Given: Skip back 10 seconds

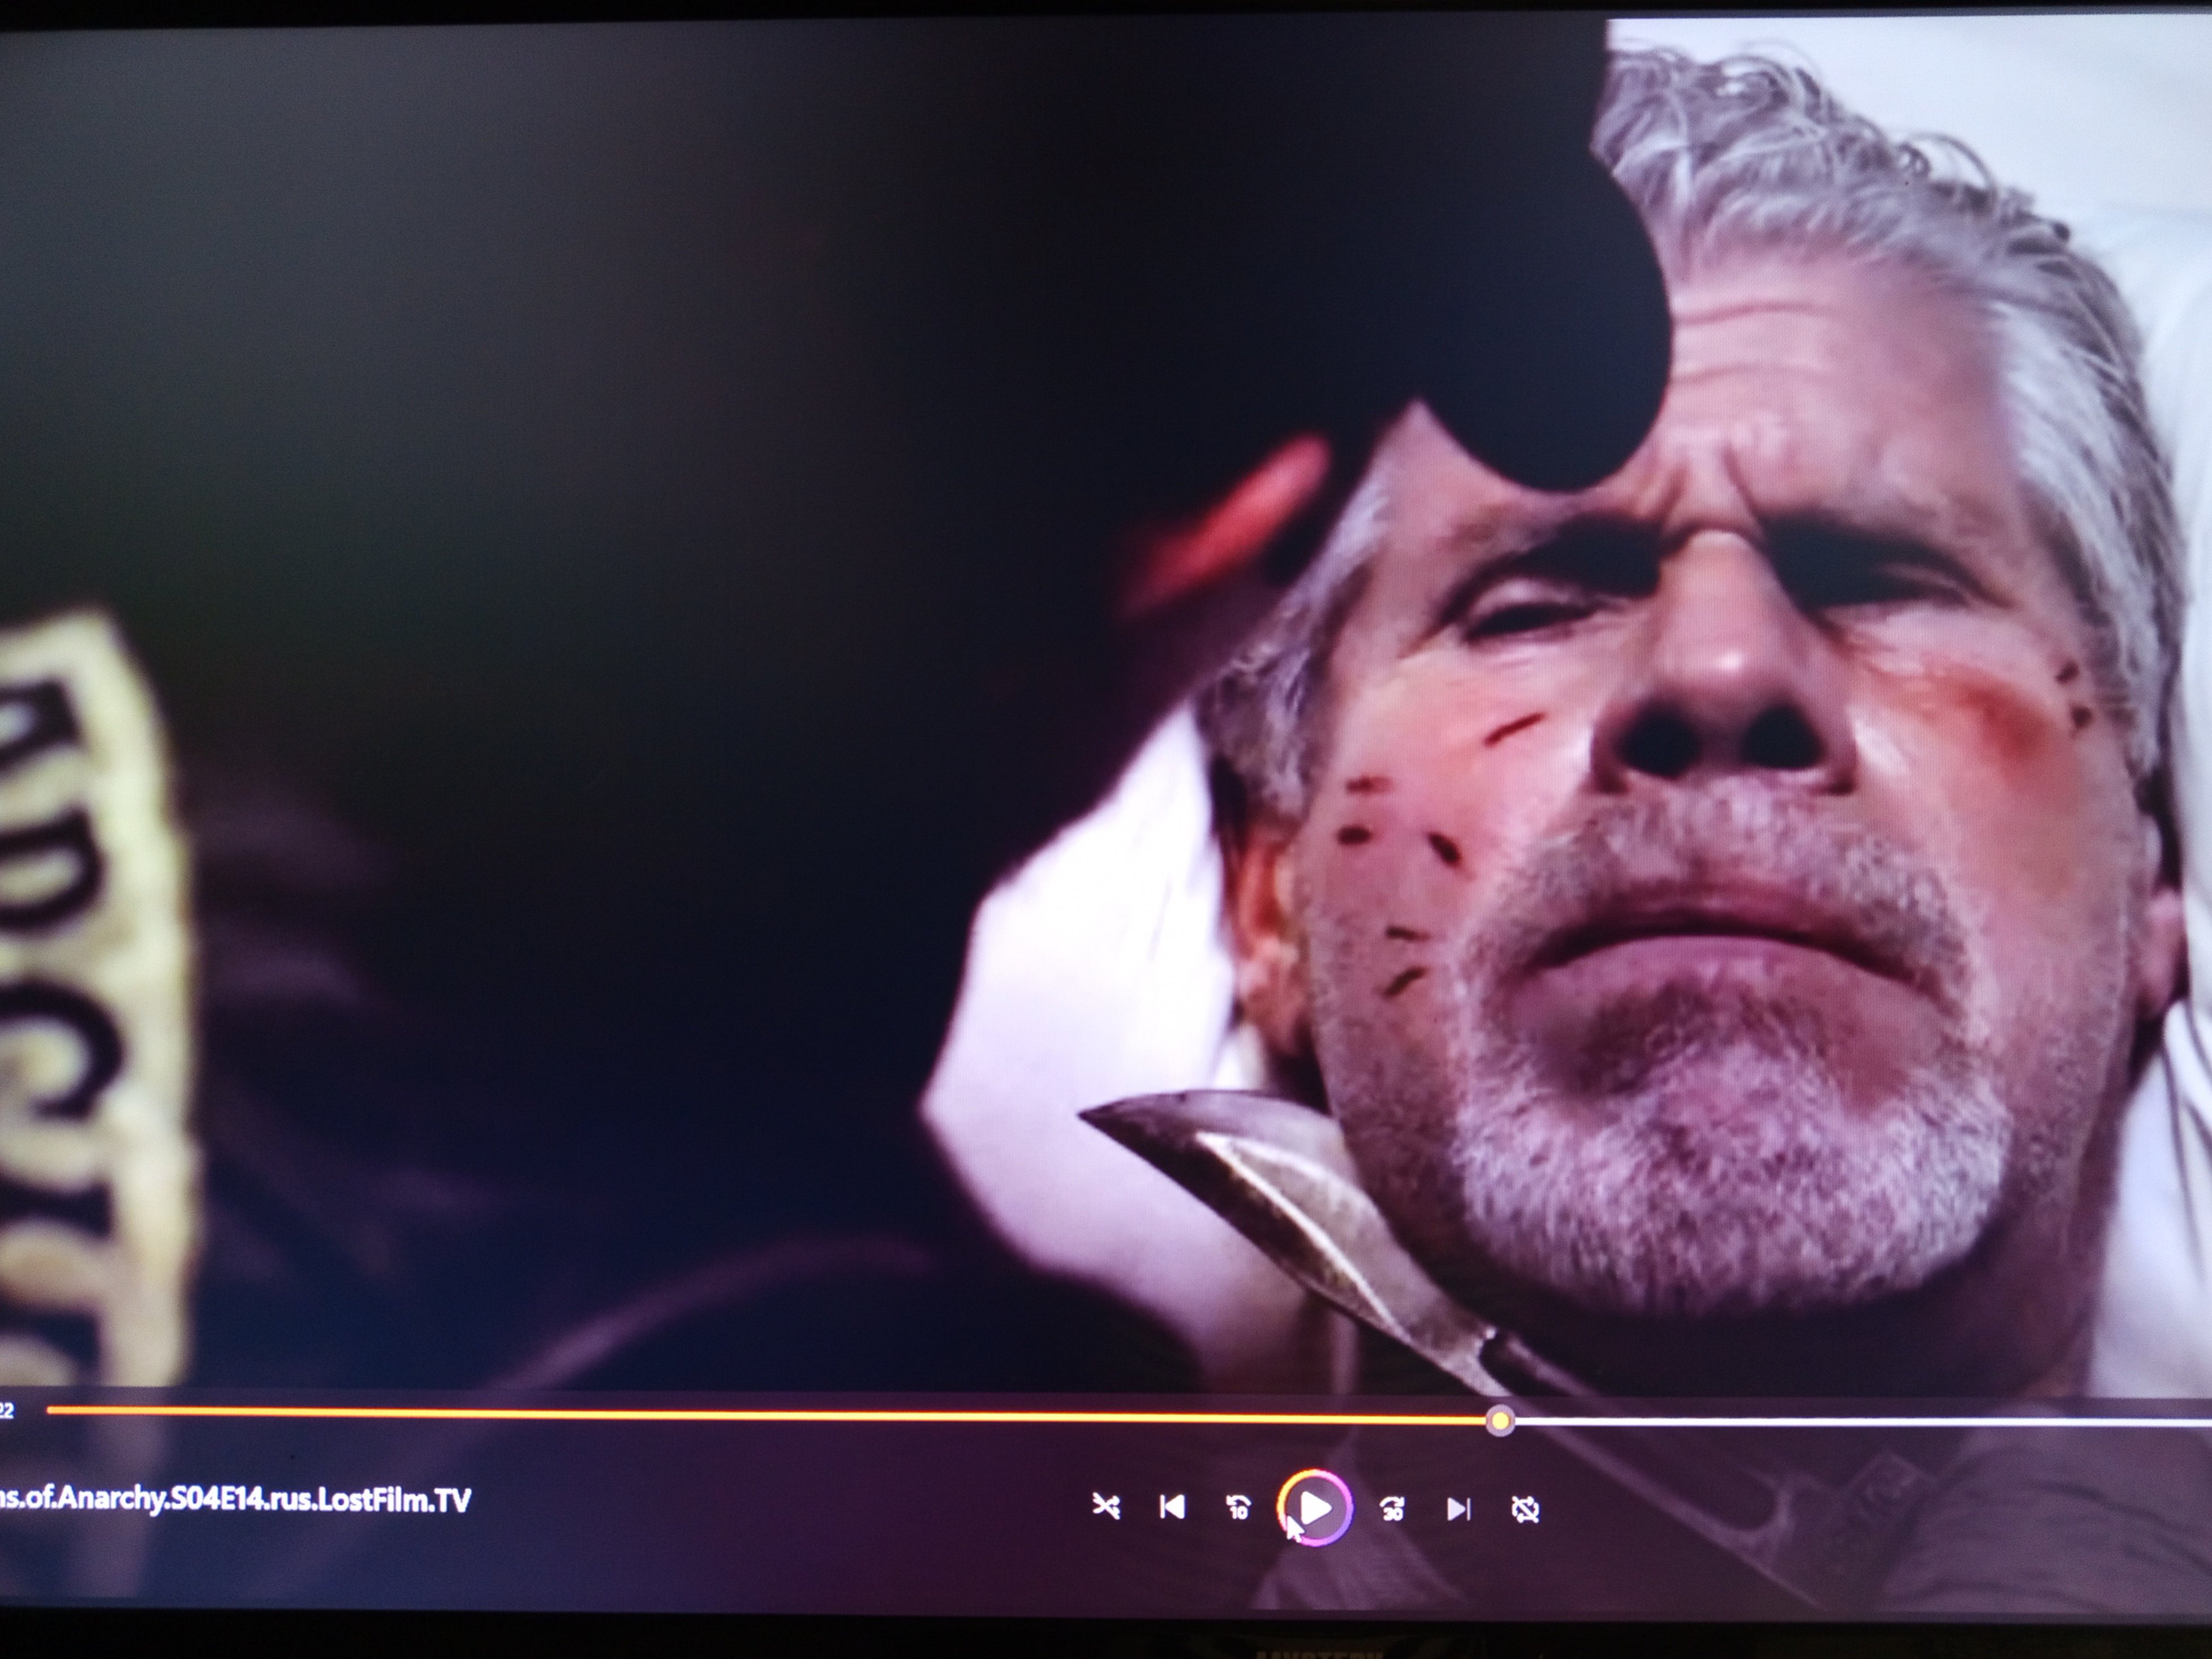Looking at the screenshot, I should pyautogui.click(x=1238, y=1507).
